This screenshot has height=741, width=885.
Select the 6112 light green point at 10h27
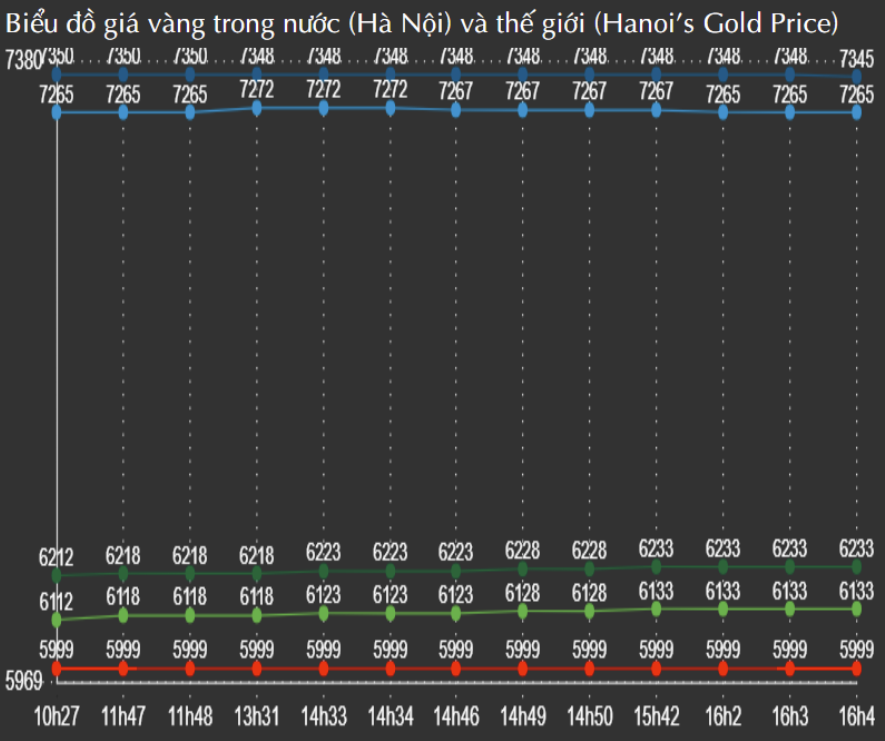click(x=57, y=620)
